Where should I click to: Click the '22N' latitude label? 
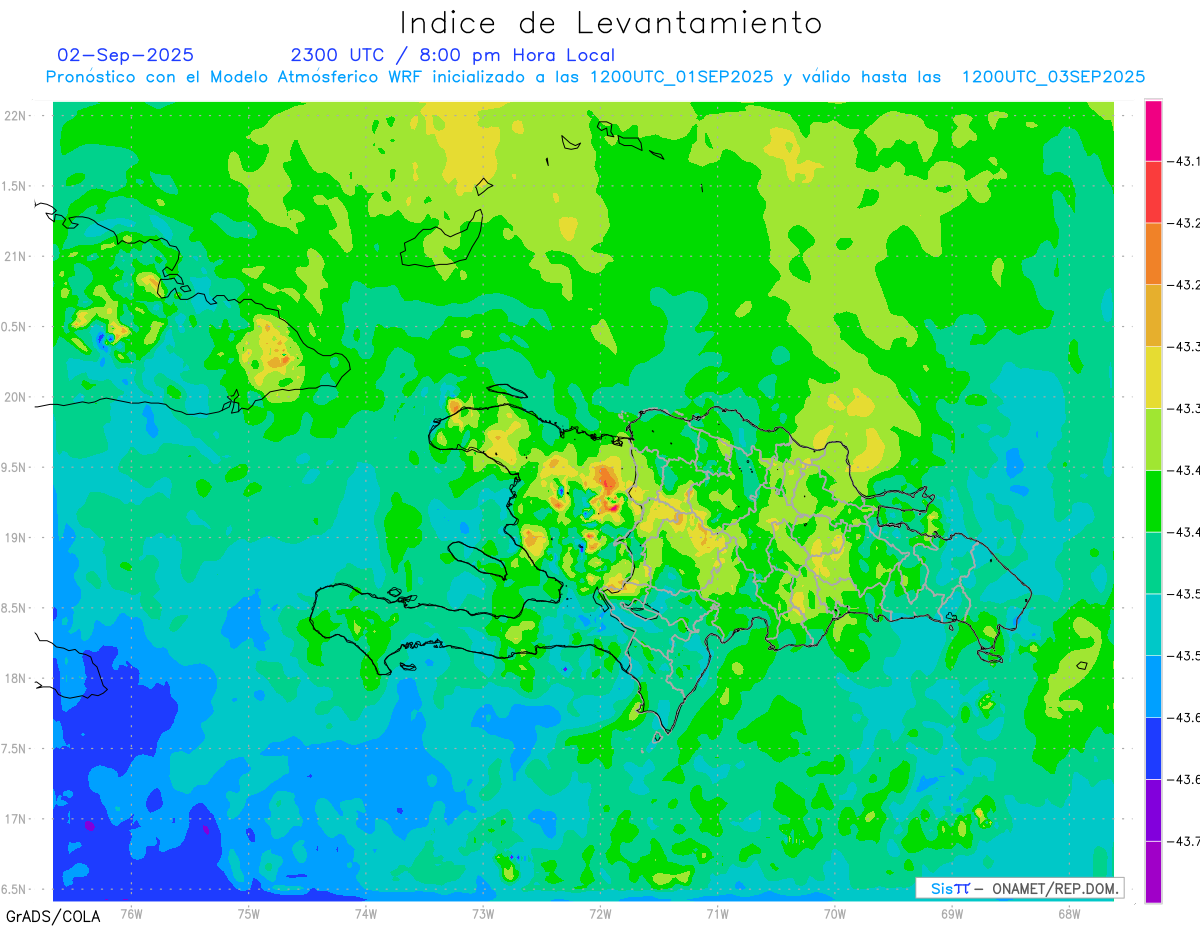(x=16, y=116)
